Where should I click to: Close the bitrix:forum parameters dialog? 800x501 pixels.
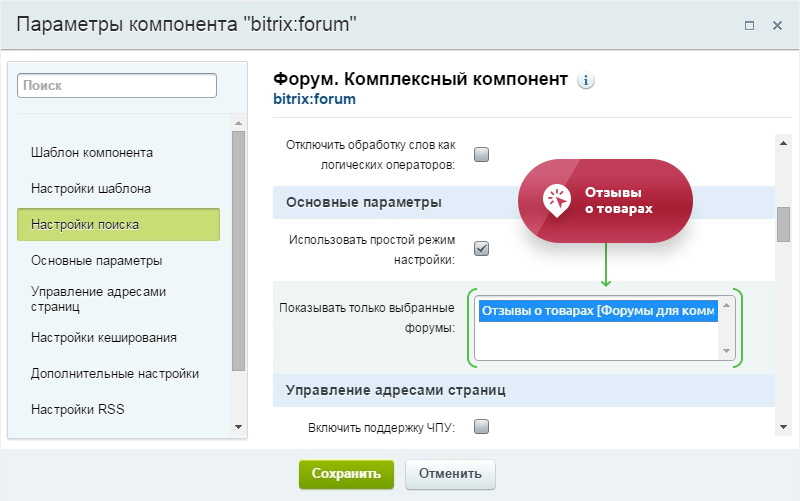(x=778, y=24)
